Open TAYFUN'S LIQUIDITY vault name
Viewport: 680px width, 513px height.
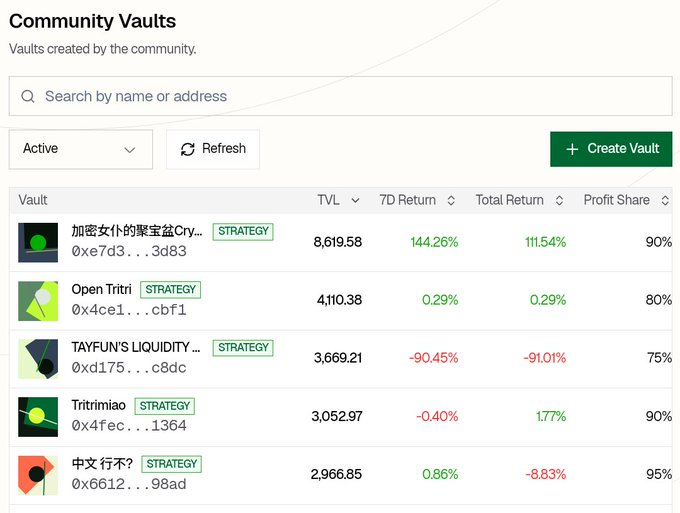click(136, 347)
